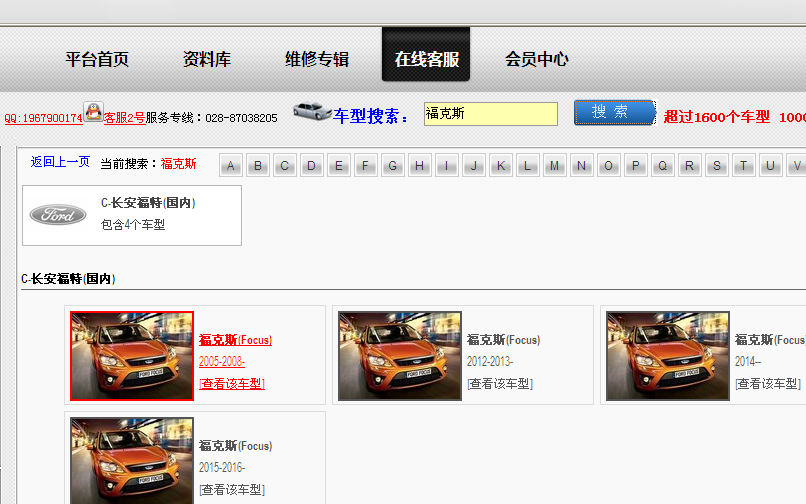Filter by letter H
This screenshot has width=806, height=504.
[419, 166]
